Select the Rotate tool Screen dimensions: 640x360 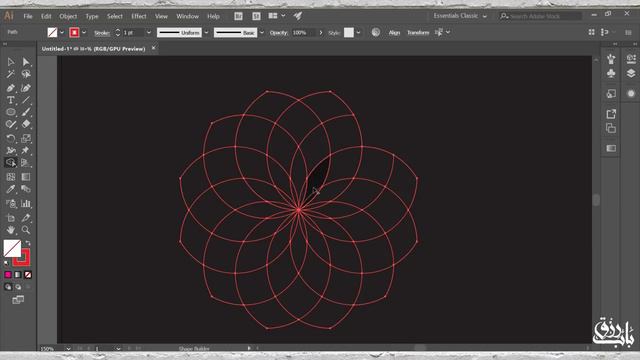point(11,138)
